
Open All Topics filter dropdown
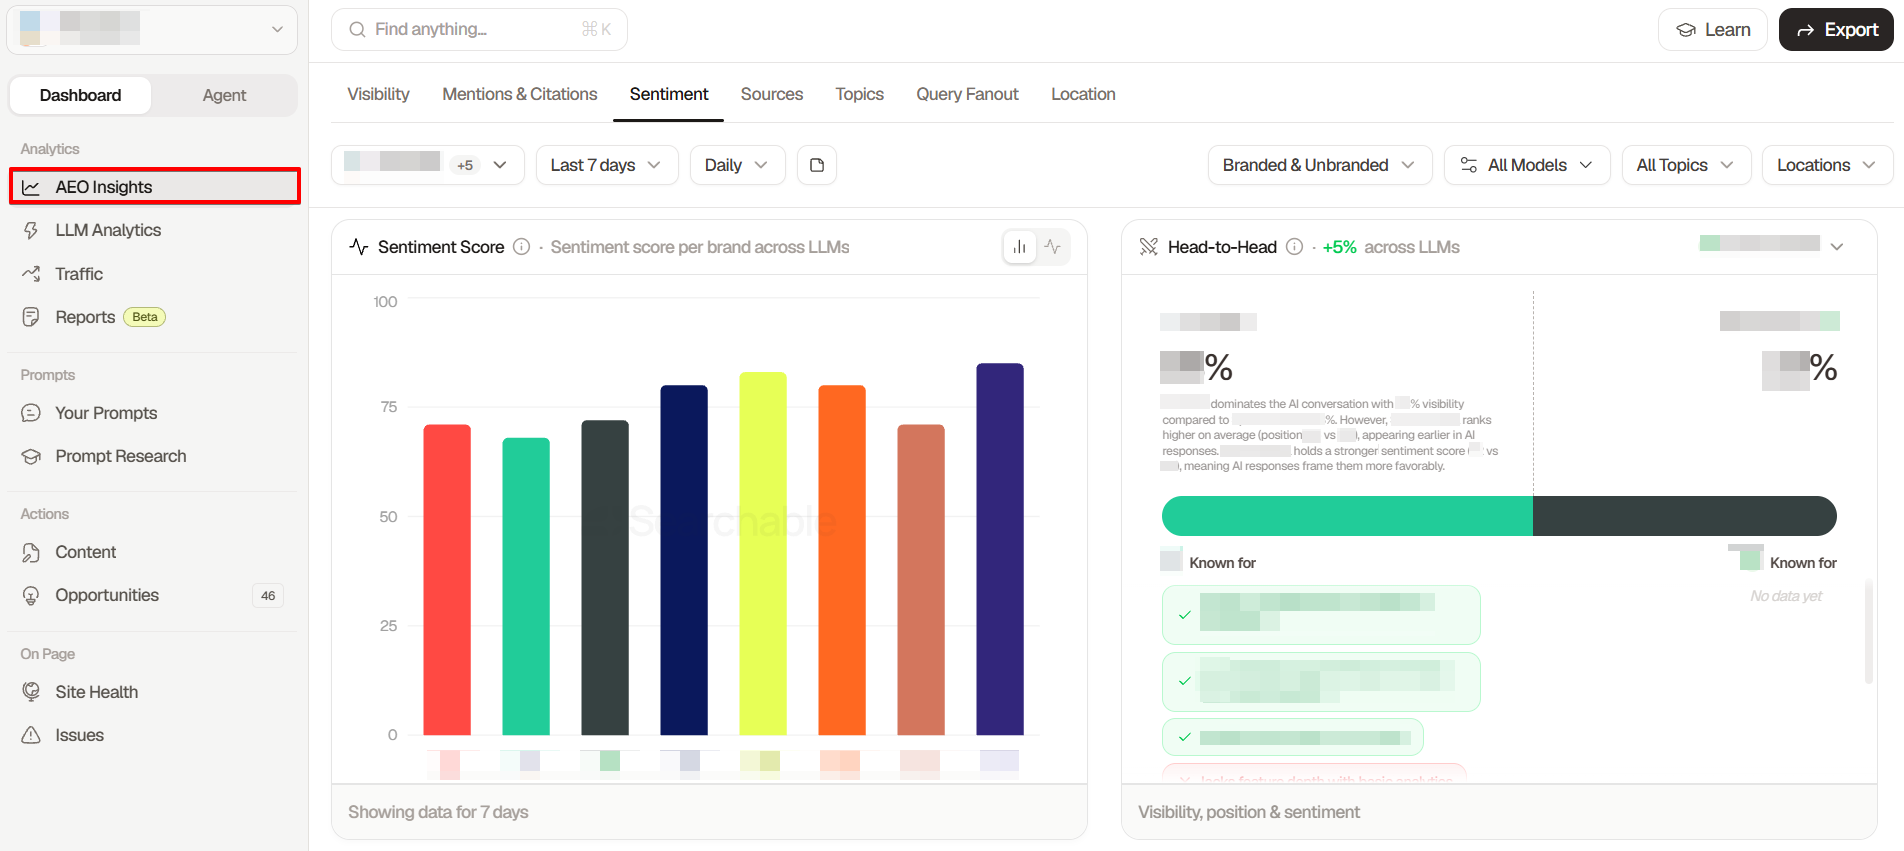pyautogui.click(x=1686, y=165)
